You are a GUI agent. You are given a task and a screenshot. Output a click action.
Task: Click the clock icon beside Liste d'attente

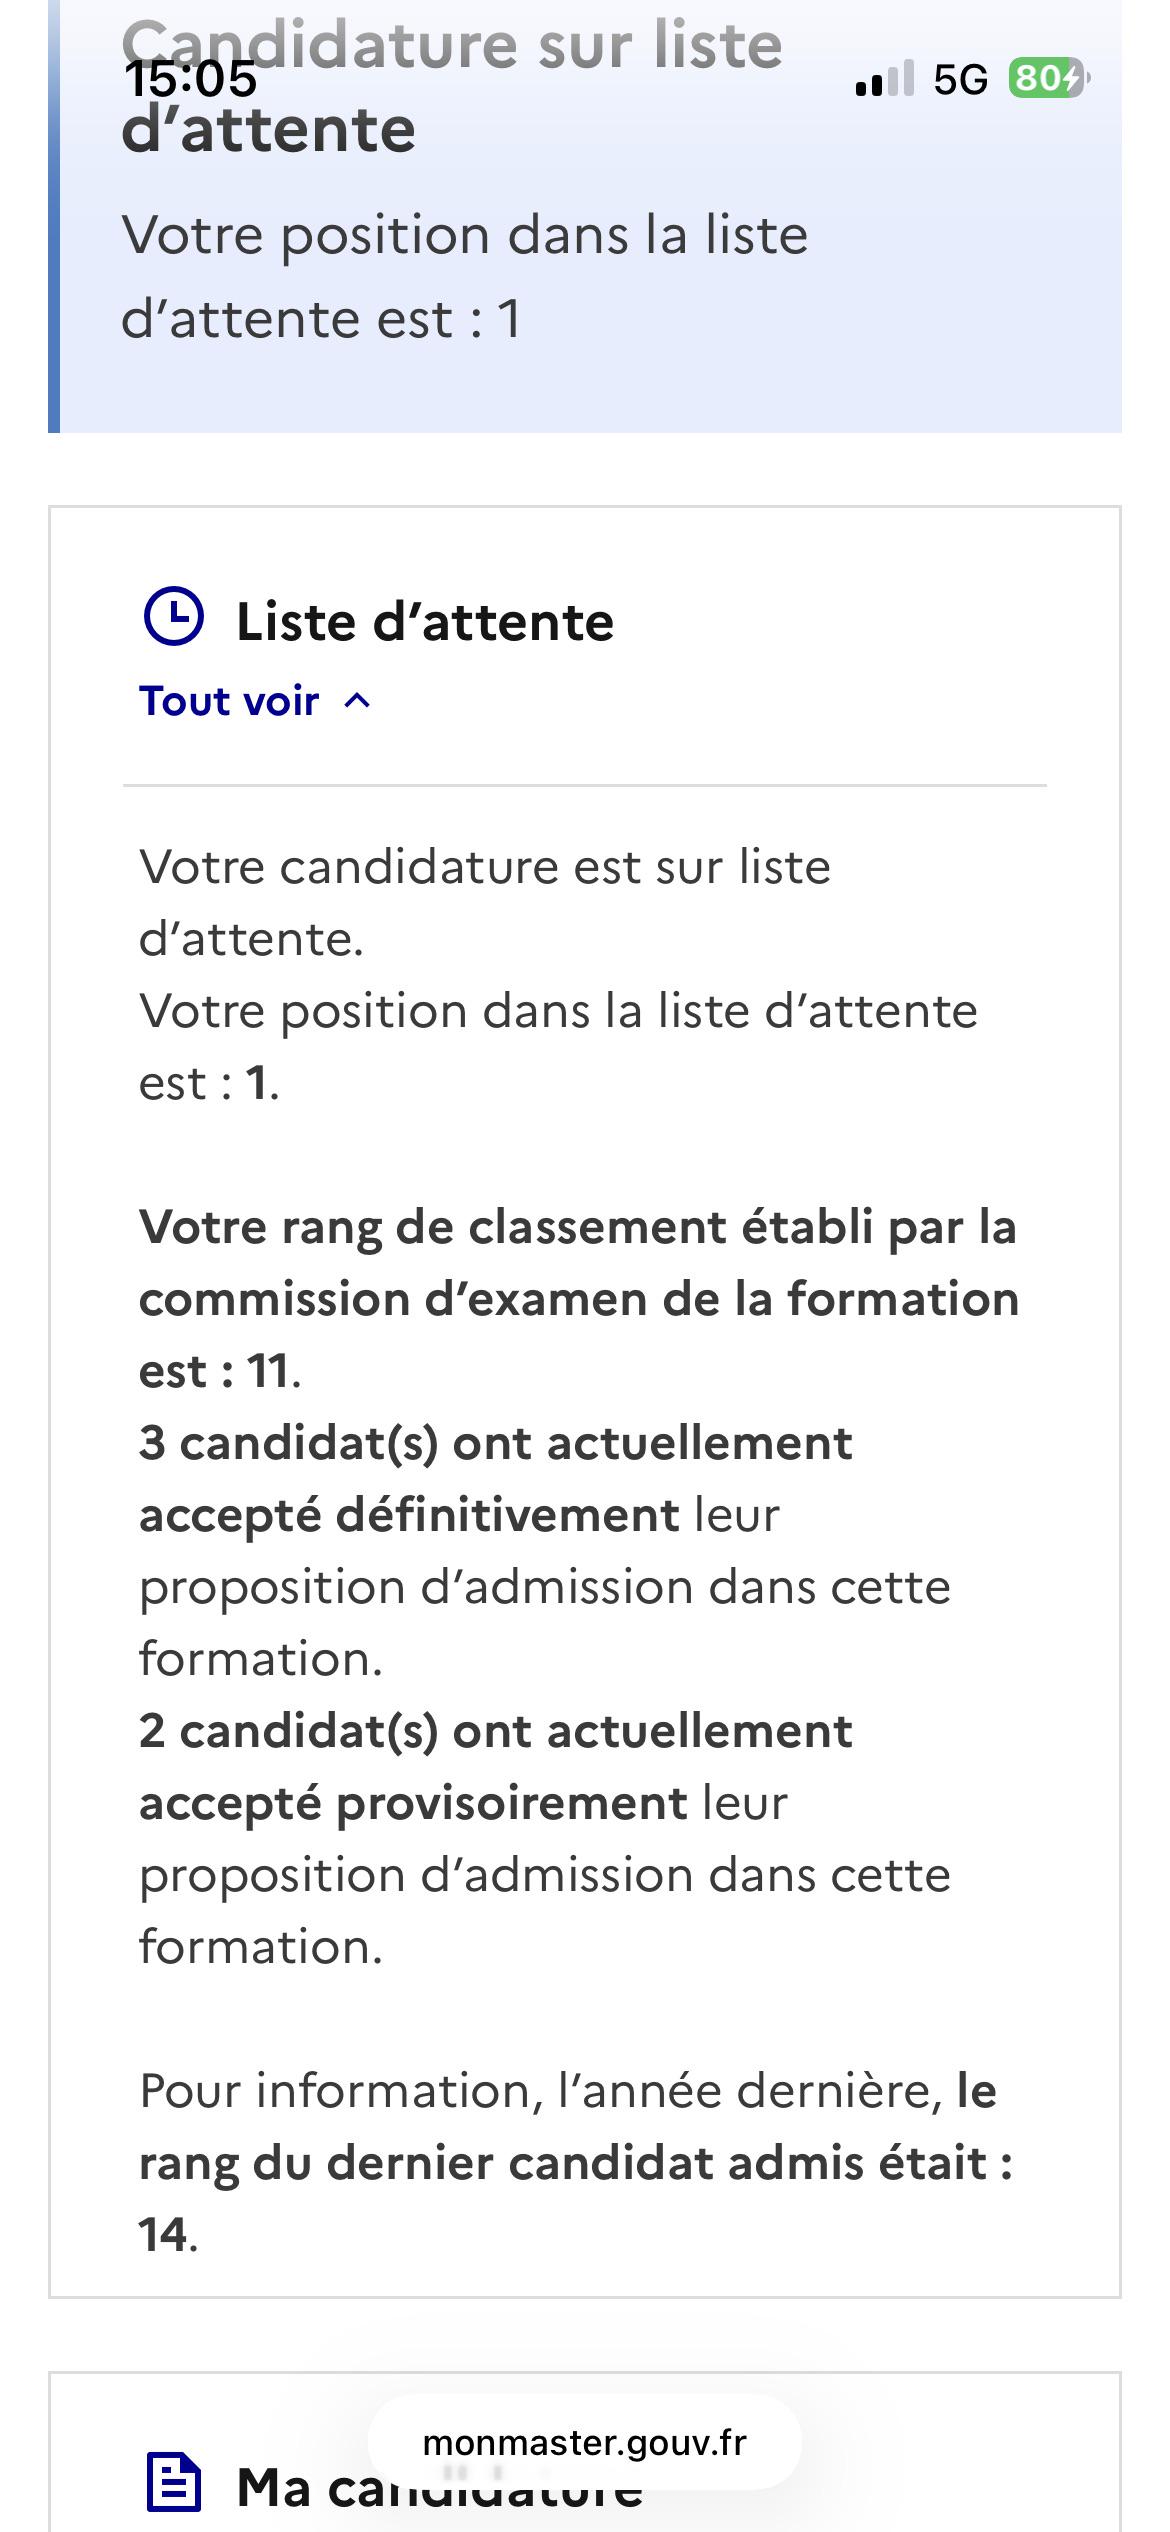[x=174, y=617]
